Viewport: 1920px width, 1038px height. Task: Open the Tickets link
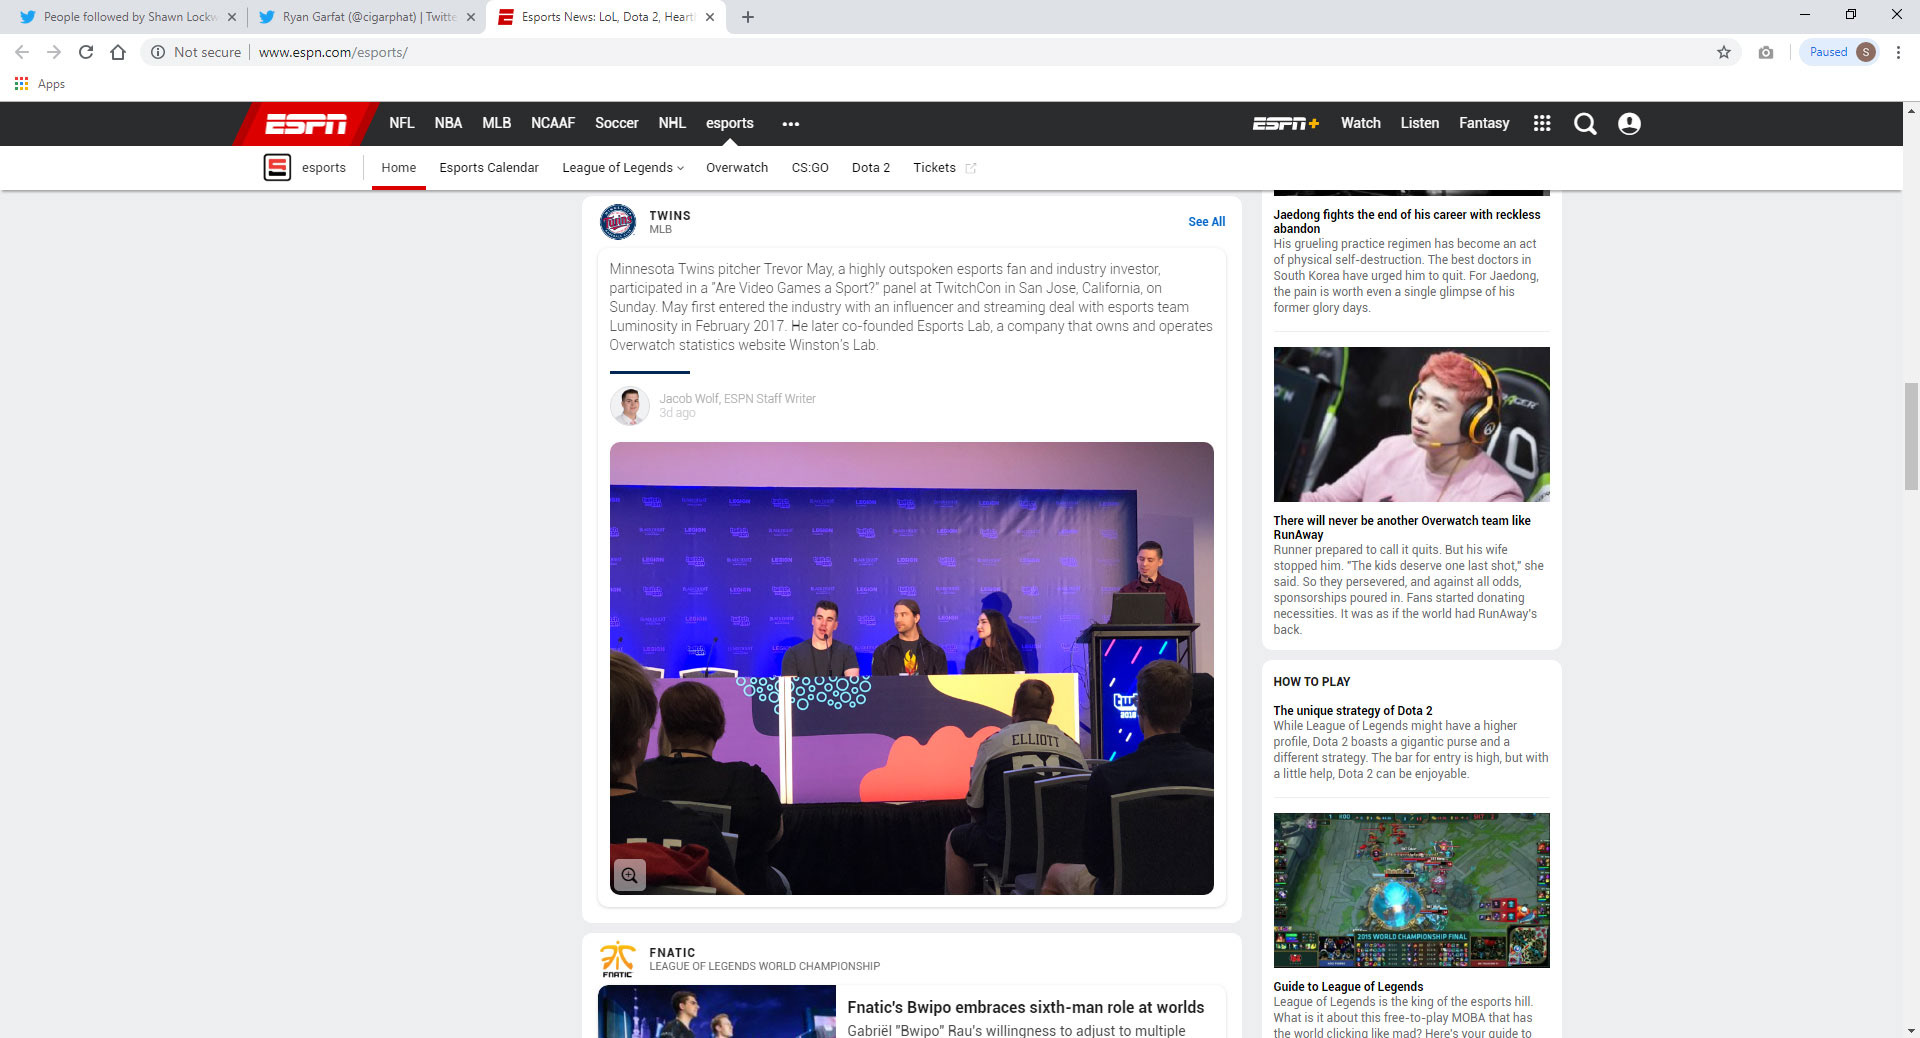pyautogui.click(x=934, y=168)
